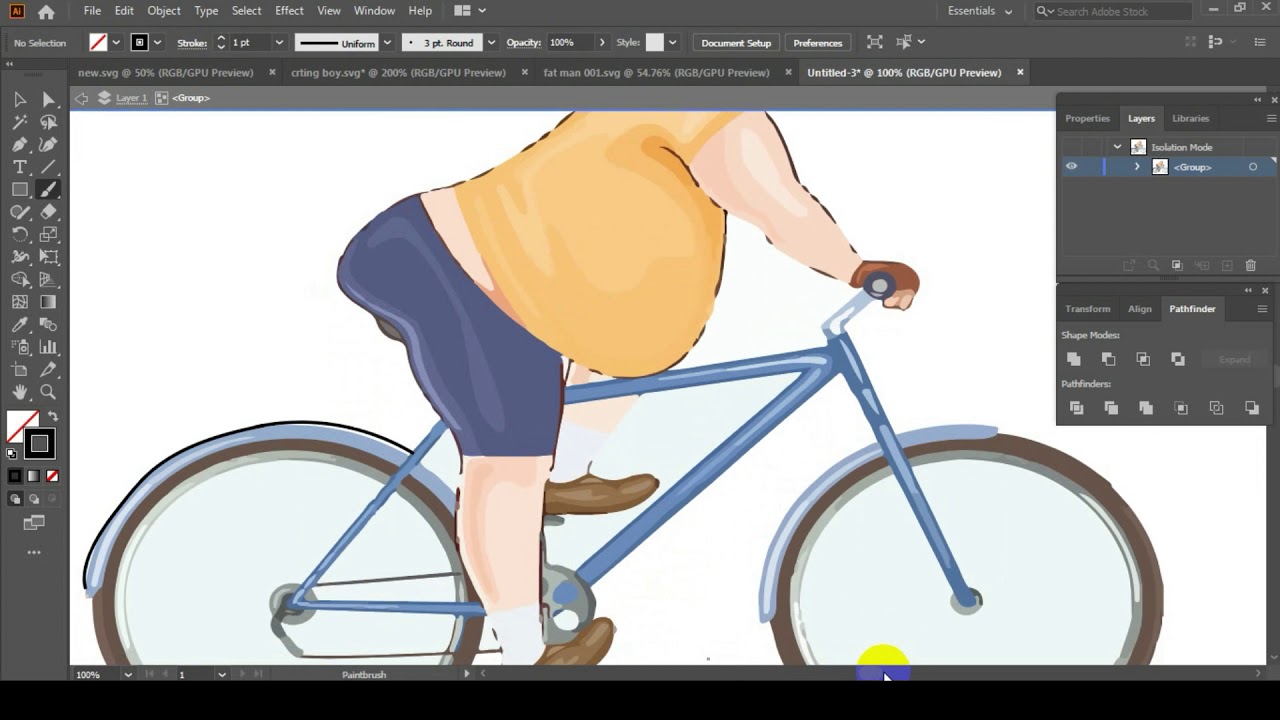Viewport: 1280px width, 720px height.
Task: Reset to default fill and stroke
Action: point(12,453)
